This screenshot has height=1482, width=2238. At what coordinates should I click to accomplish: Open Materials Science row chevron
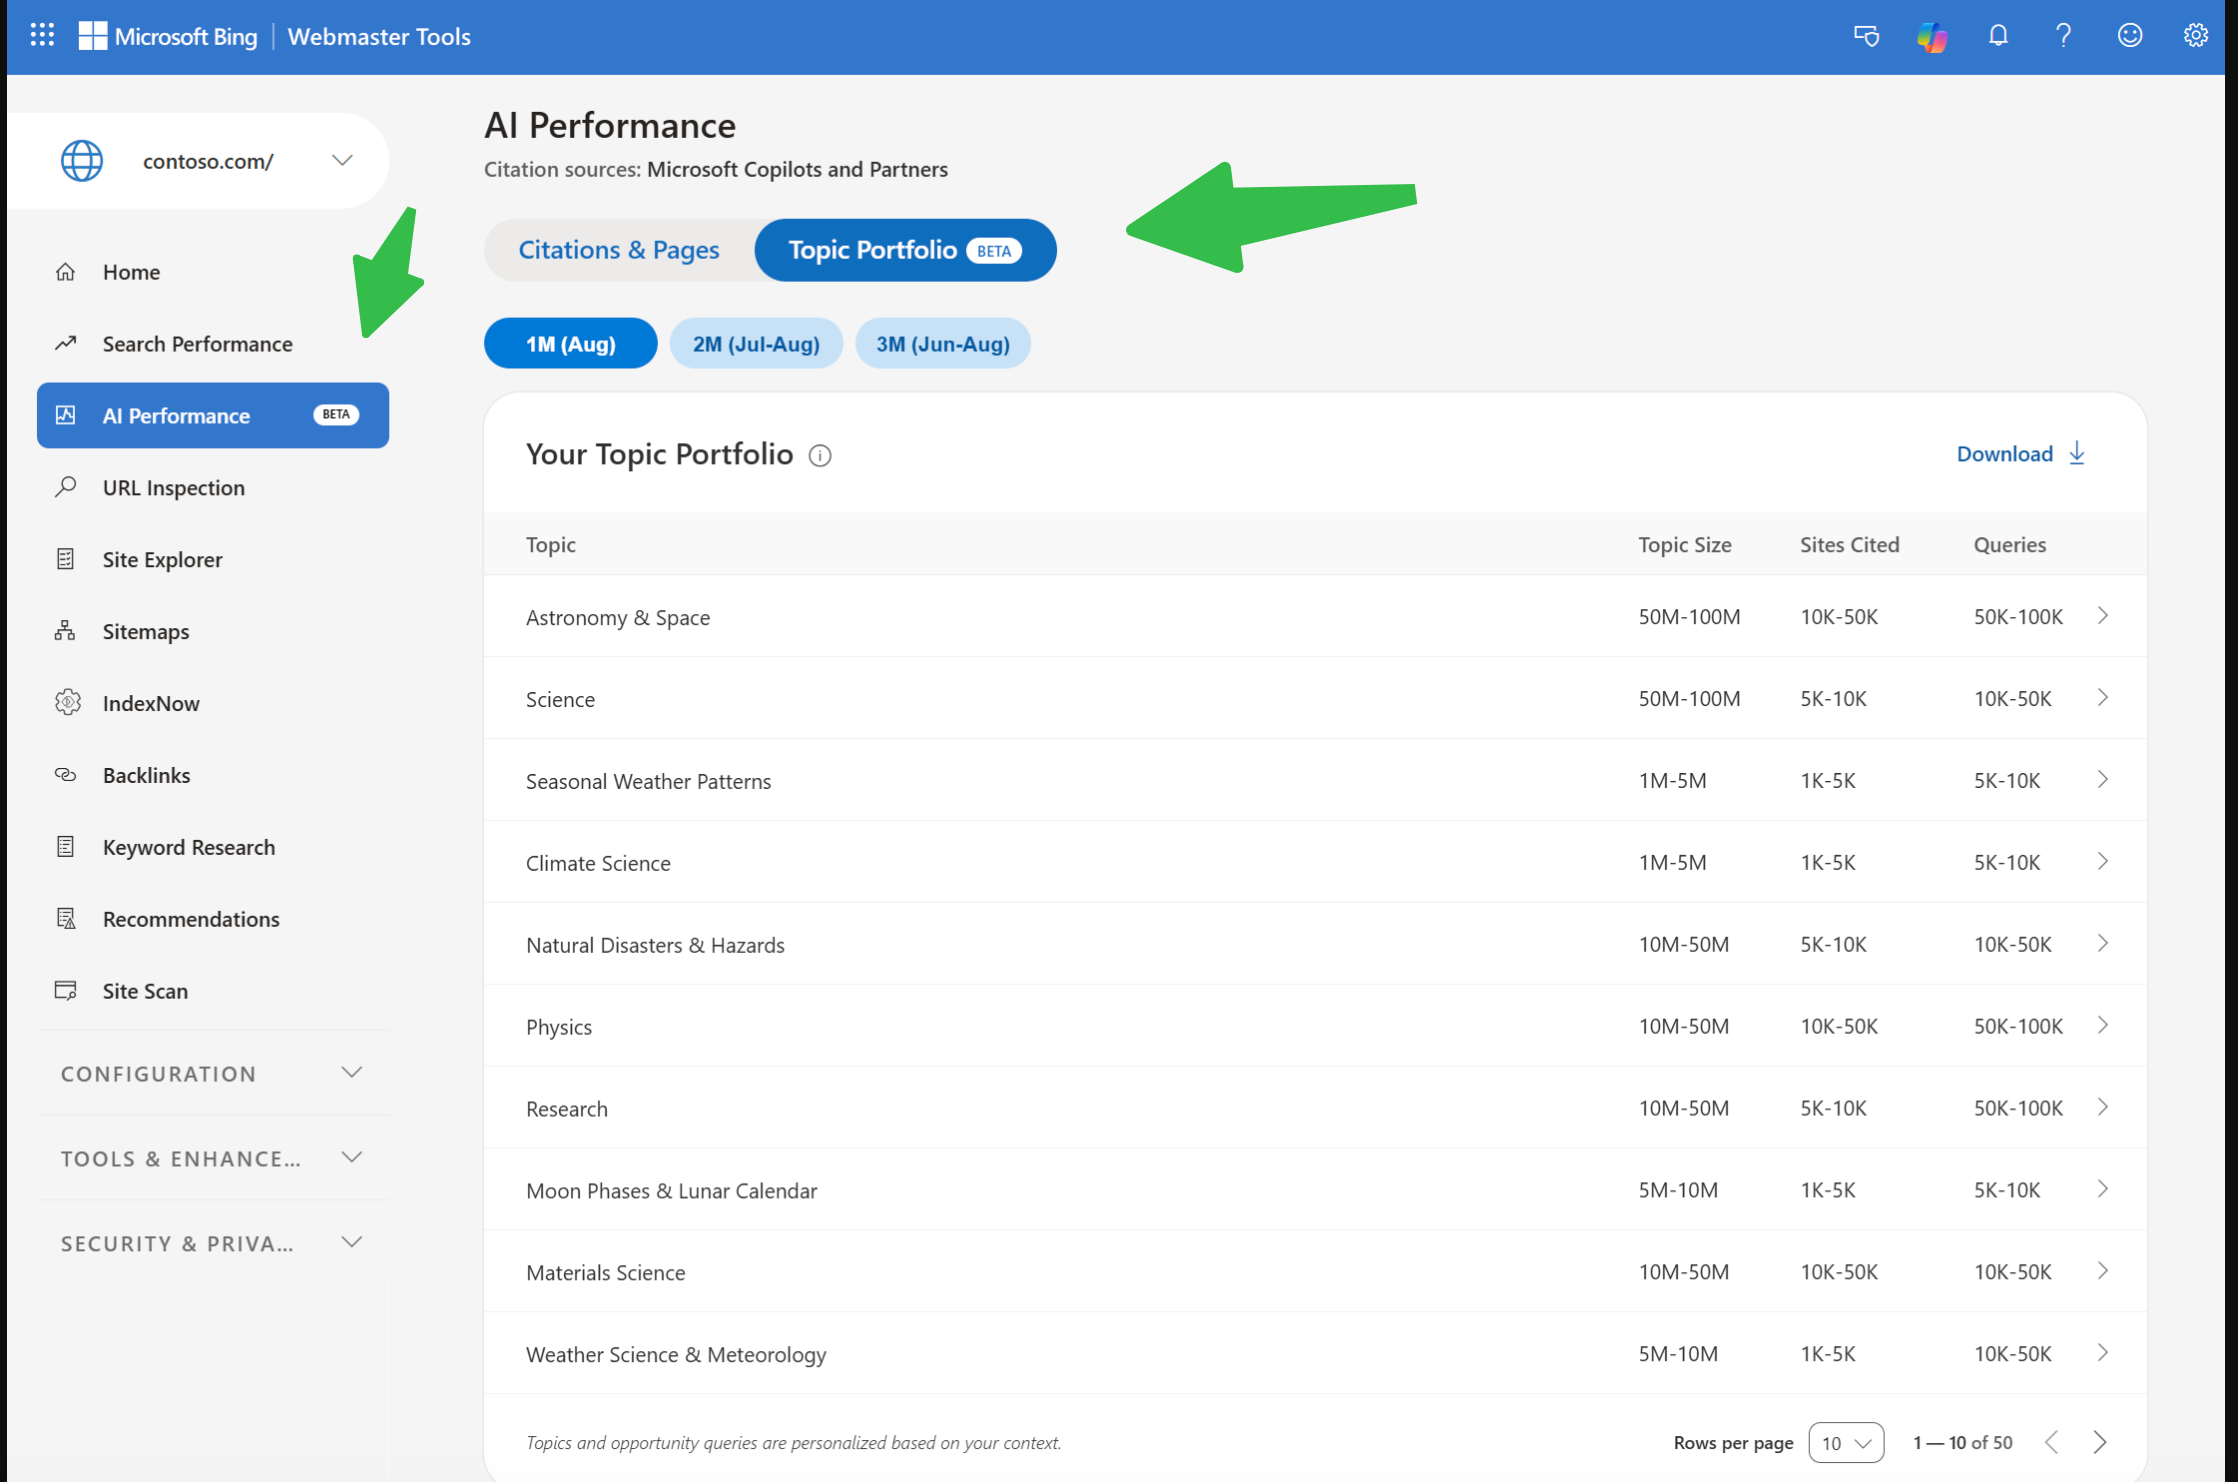(x=2103, y=1271)
